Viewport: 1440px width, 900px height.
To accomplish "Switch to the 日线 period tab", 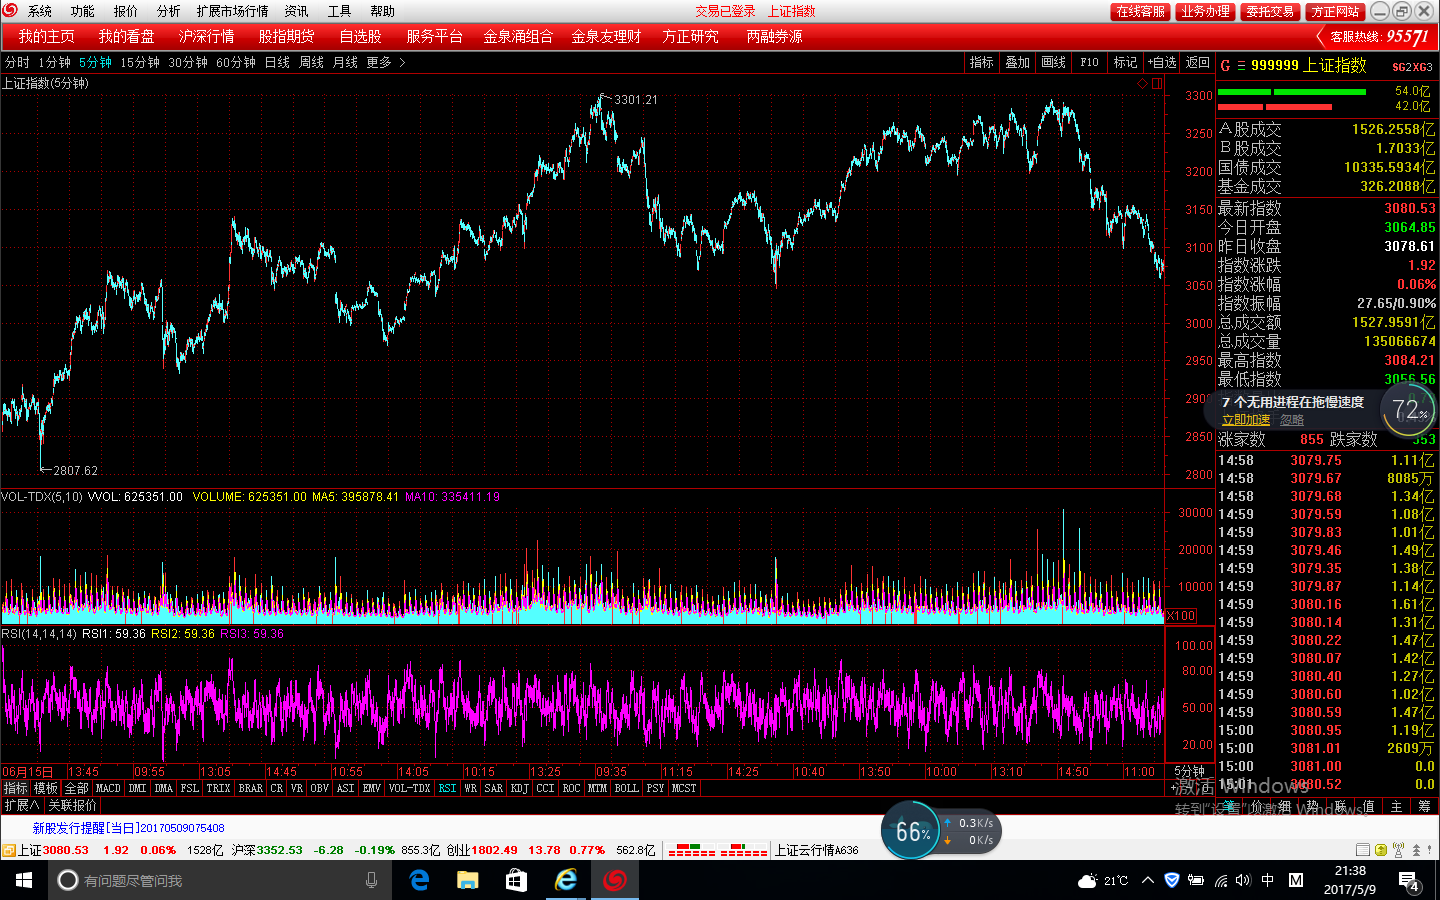I will (x=277, y=62).
